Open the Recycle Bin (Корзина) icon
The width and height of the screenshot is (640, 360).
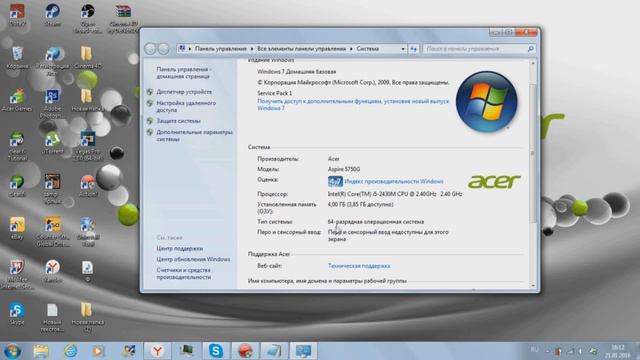[x=18, y=57]
